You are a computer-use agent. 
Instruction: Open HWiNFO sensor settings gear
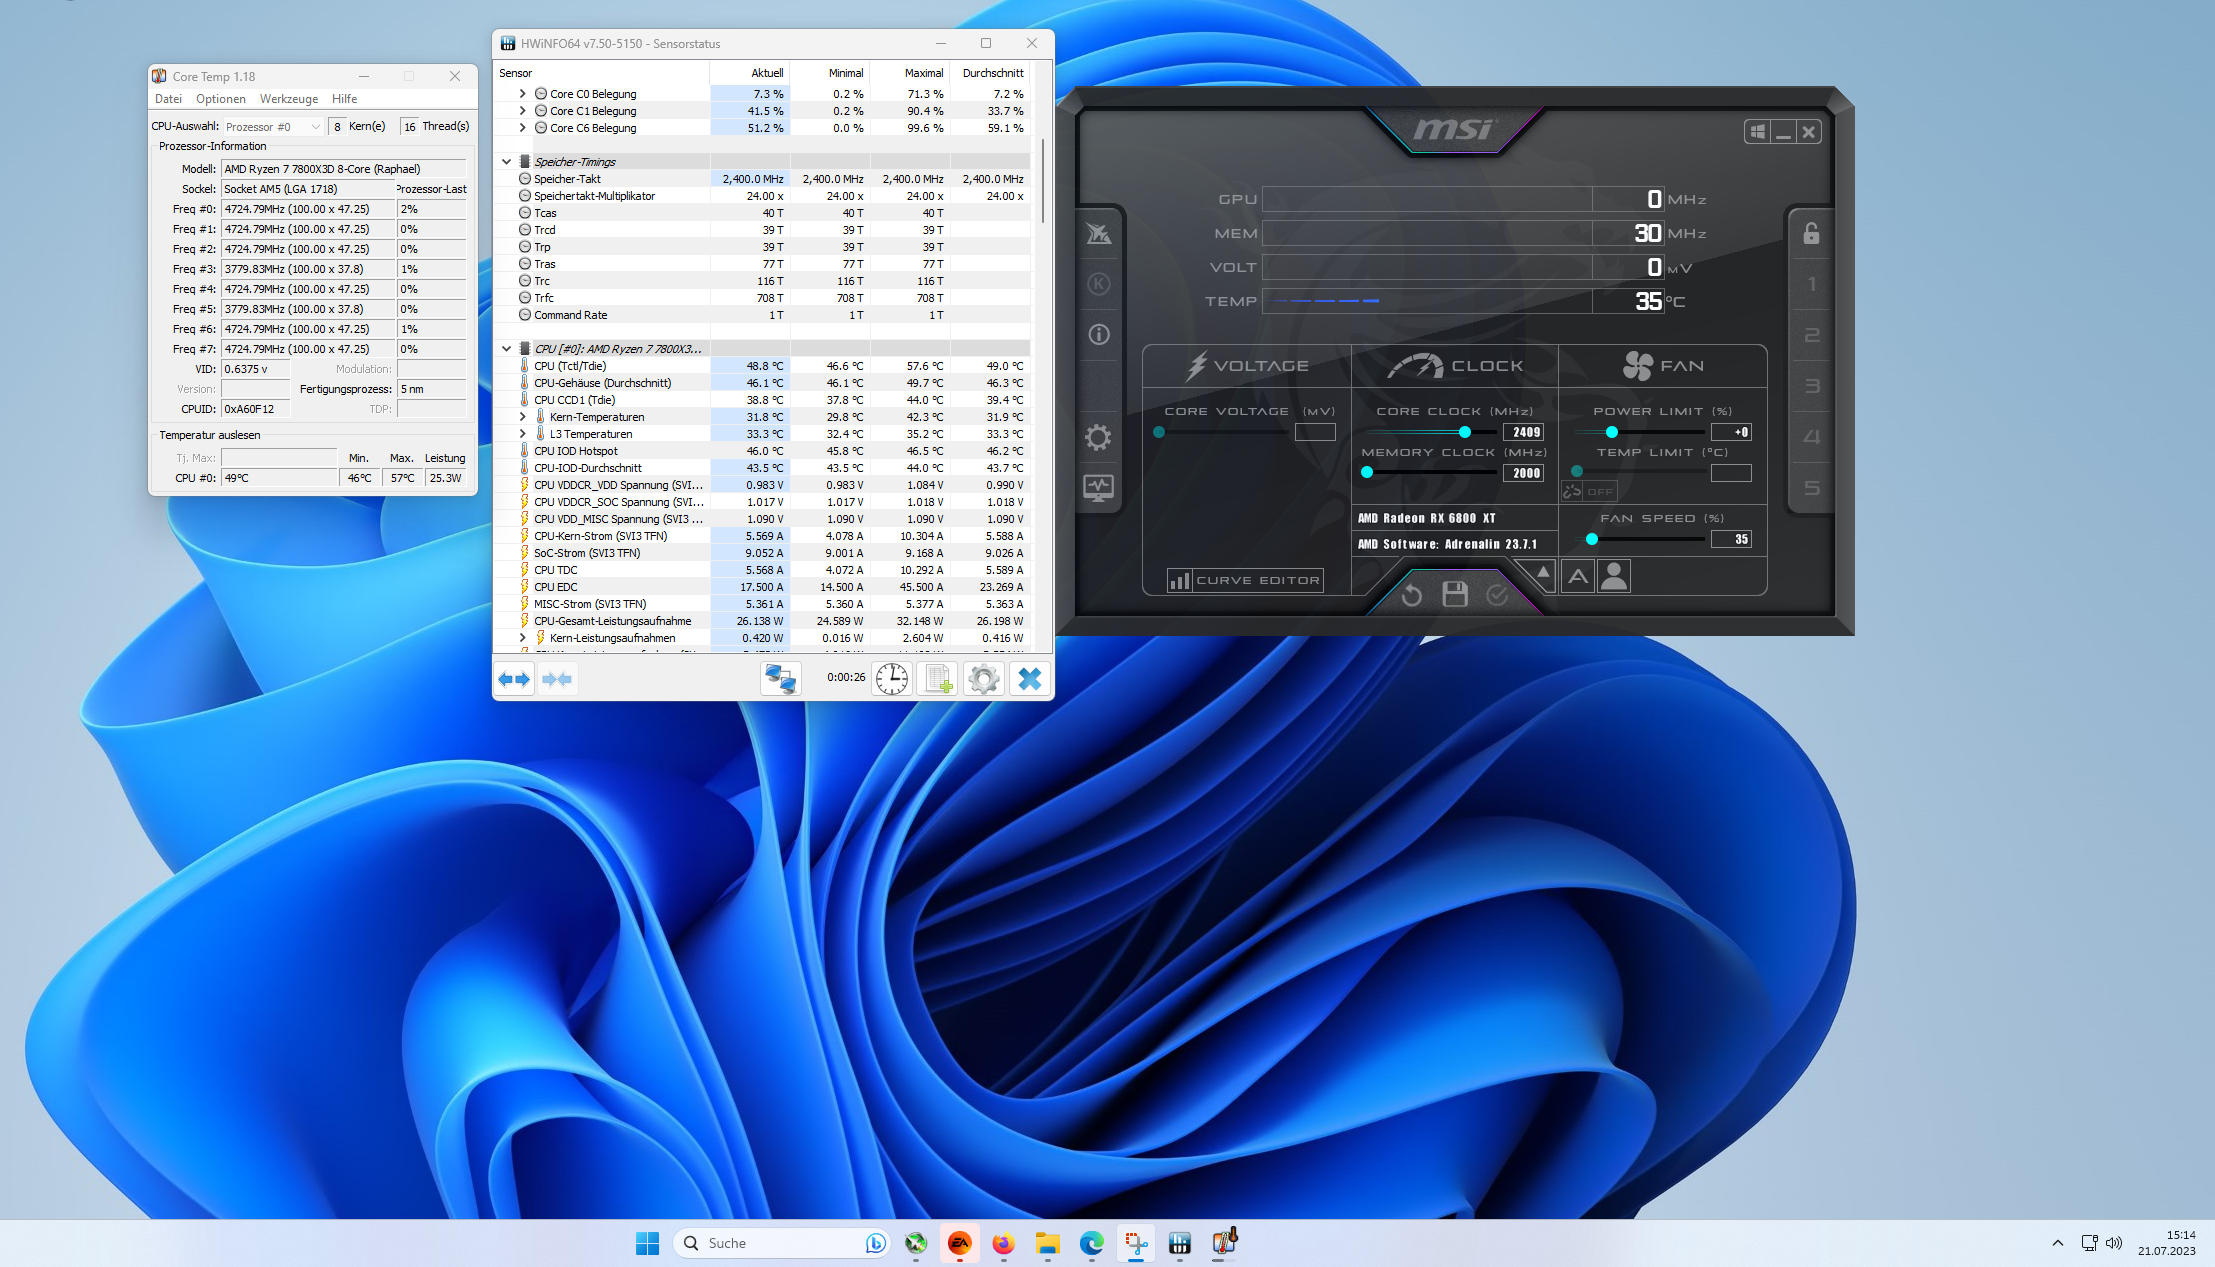(984, 679)
